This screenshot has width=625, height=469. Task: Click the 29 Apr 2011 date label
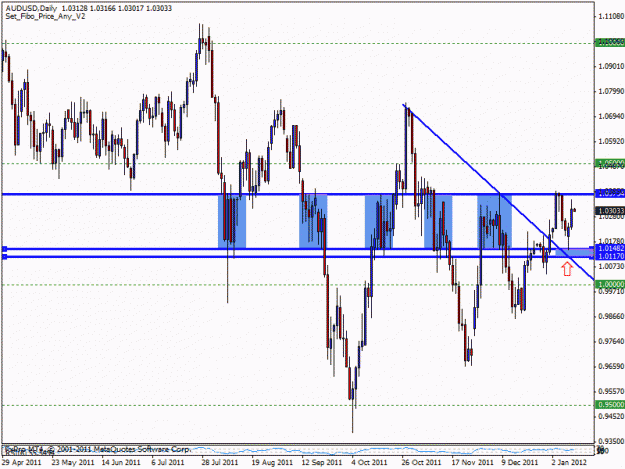pos(22,462)
